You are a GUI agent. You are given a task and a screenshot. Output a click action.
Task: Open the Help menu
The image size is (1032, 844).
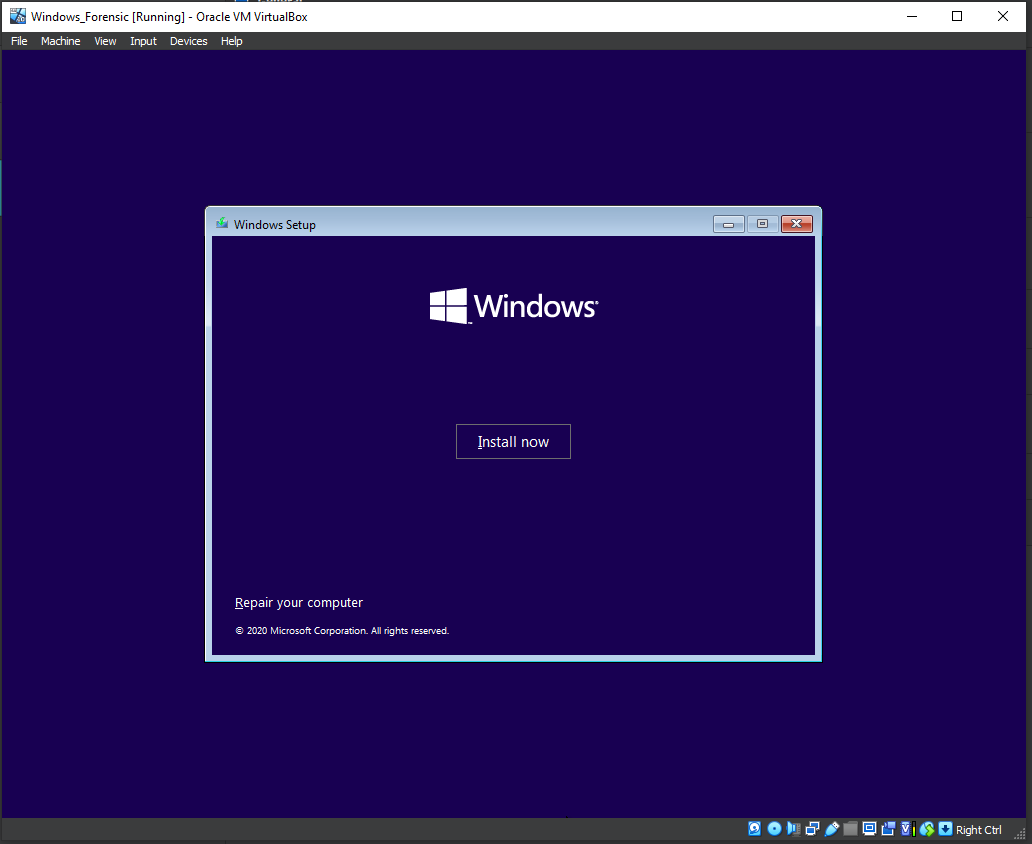(x=232, y=41)
